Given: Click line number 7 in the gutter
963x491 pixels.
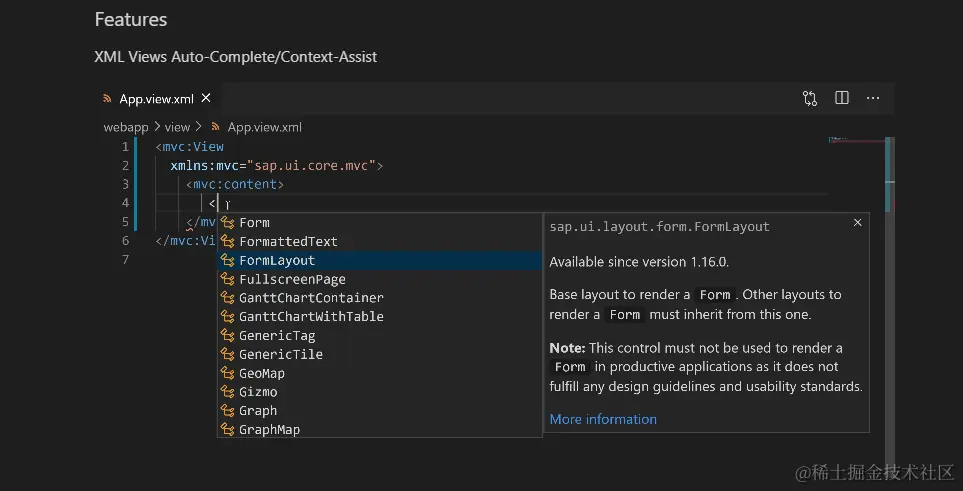Looking at the screenshot, I should [124, 260].
